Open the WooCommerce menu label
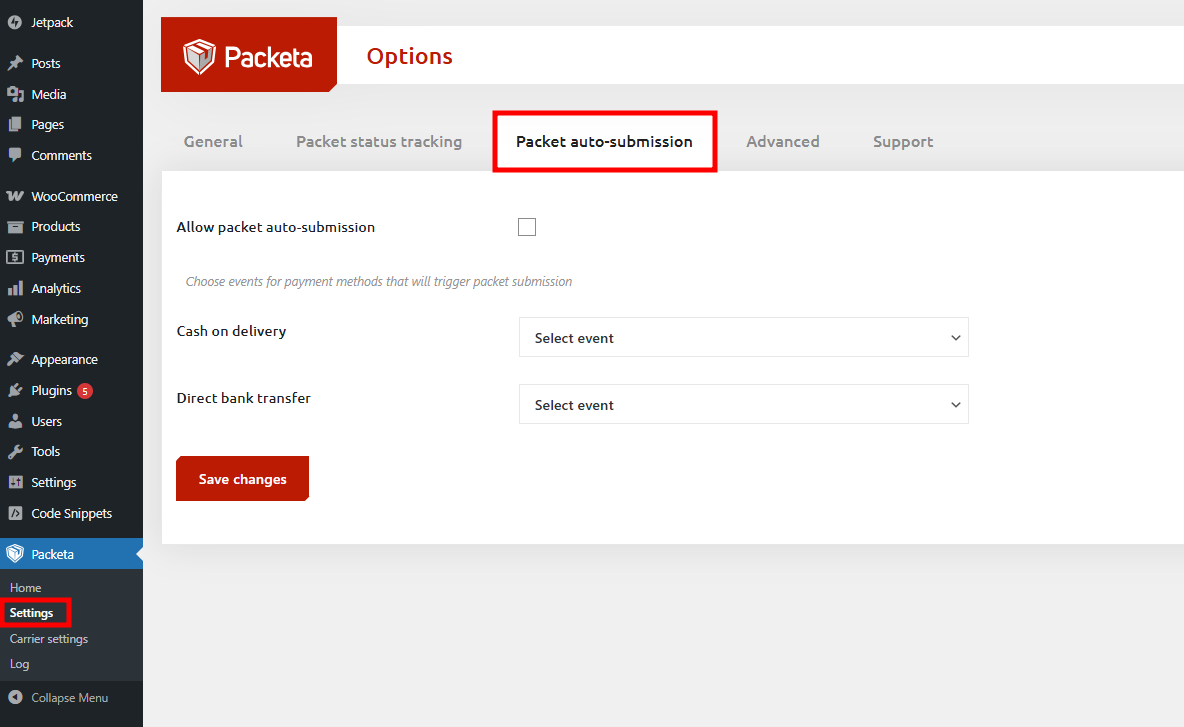This screenshot has width=1184, height=727. pyautogui.click(x=74, y=196)
